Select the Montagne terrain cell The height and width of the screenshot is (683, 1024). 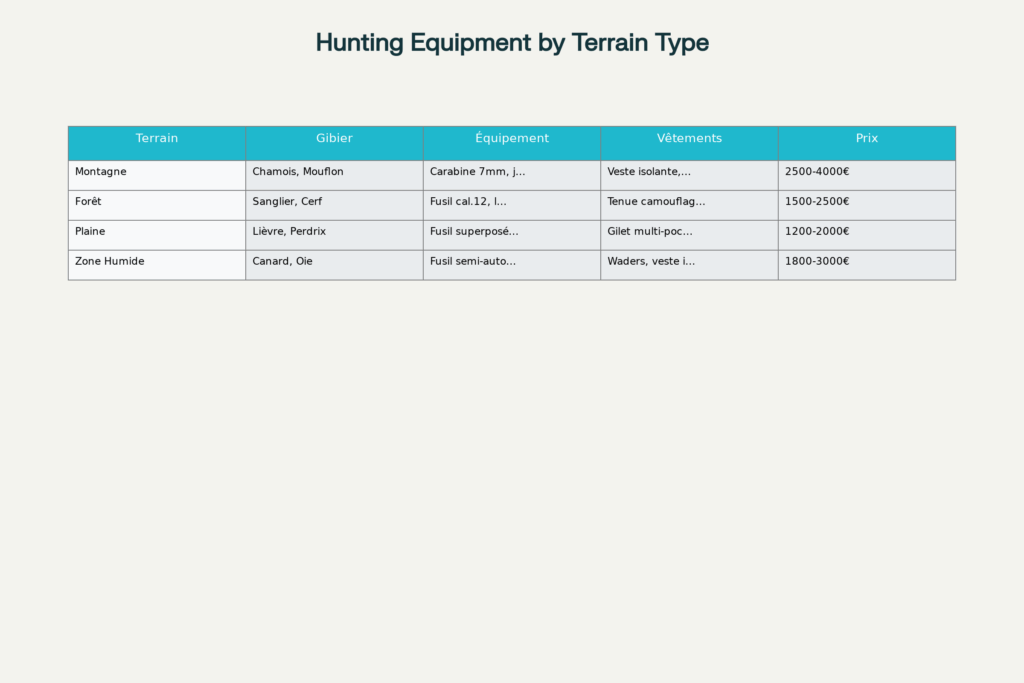157,176
